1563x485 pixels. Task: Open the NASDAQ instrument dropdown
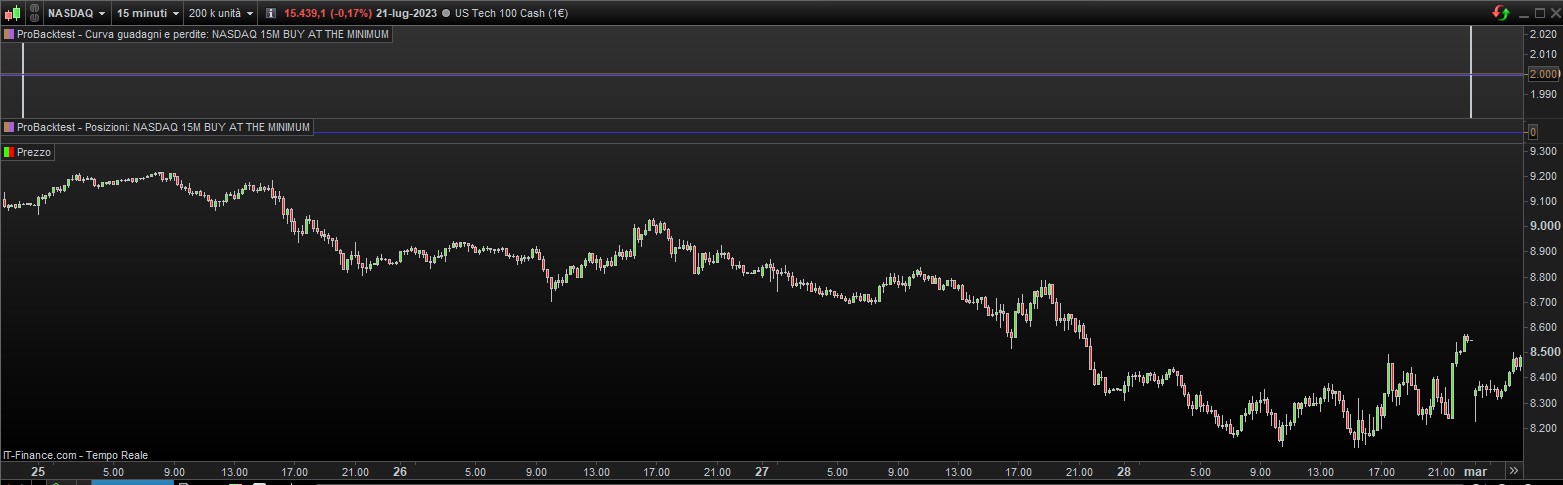[x=77, y=13]
